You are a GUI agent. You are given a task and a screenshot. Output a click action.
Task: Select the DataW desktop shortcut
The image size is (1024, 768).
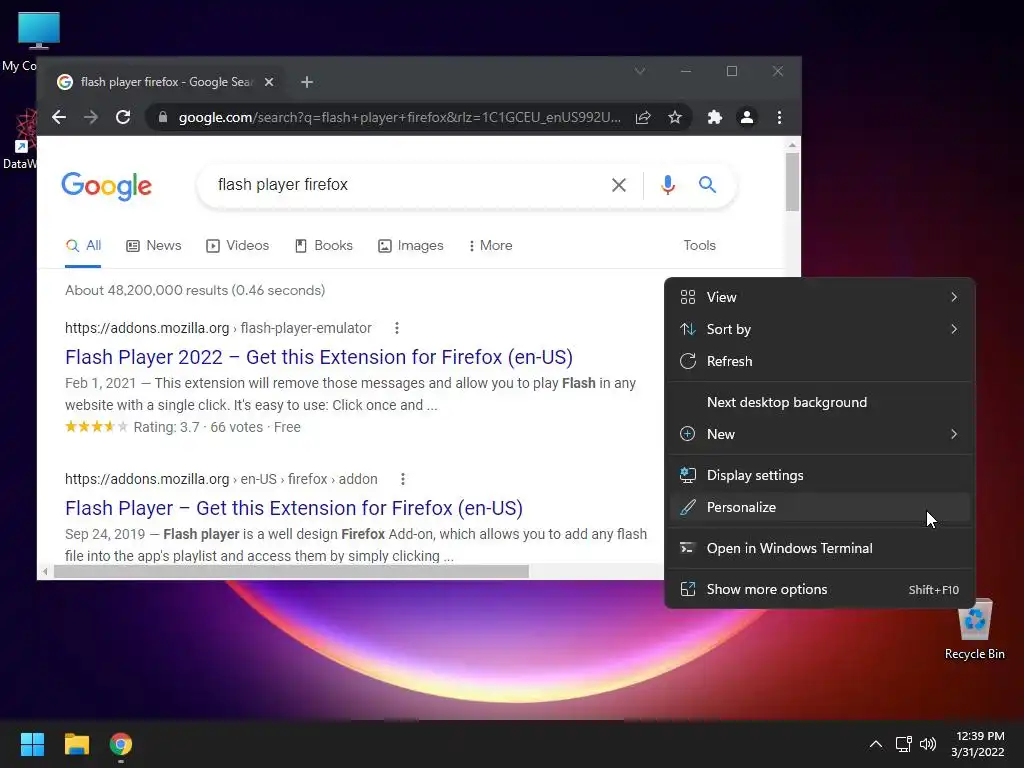19,140
